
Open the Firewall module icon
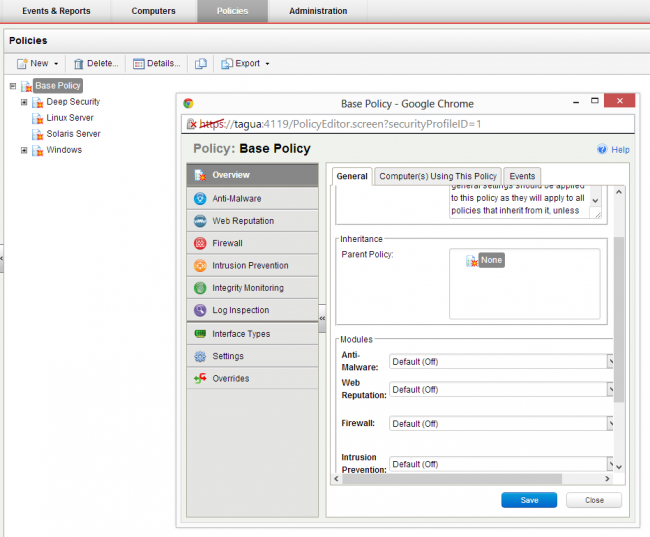tap(200, 243)
